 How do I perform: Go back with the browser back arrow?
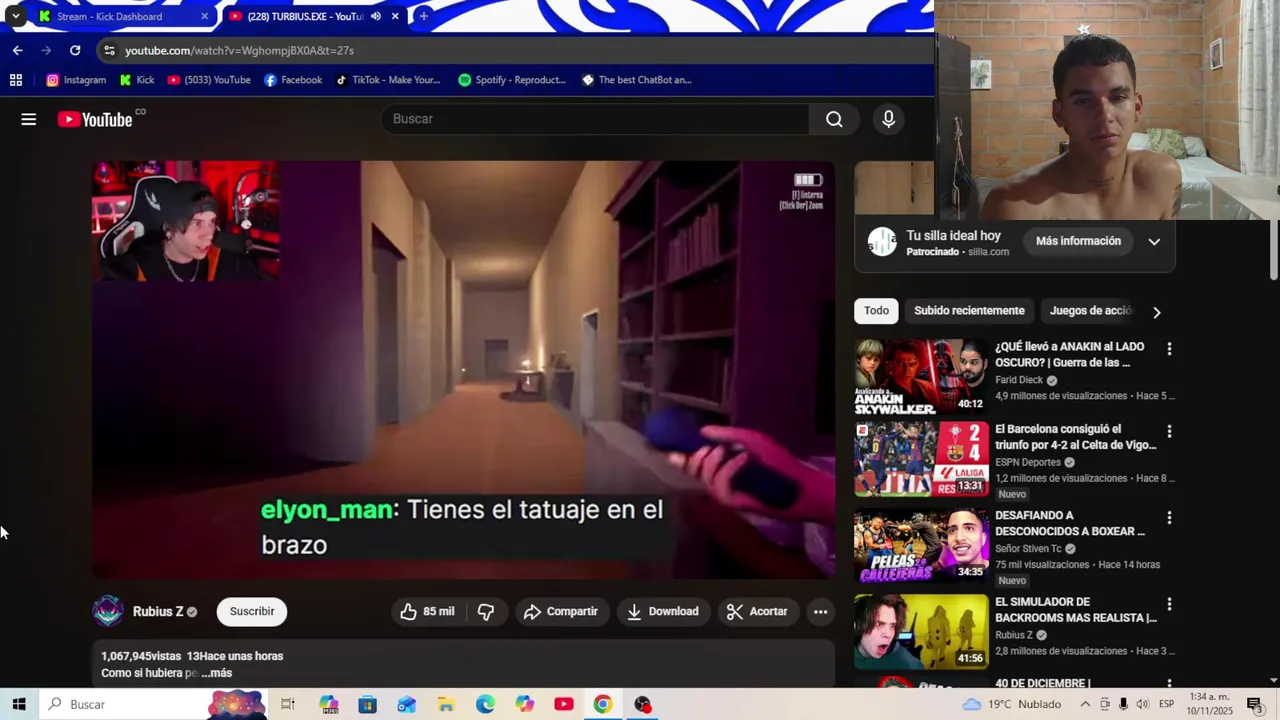coord(18,50)
